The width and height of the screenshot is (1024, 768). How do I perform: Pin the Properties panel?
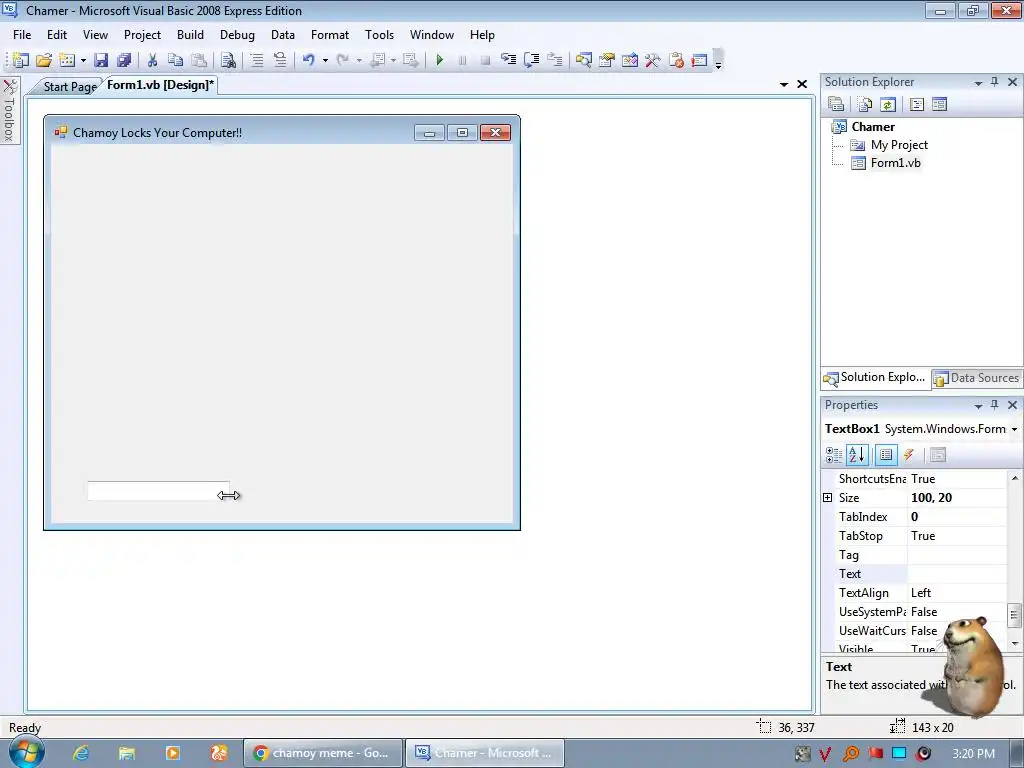point(995,405)
